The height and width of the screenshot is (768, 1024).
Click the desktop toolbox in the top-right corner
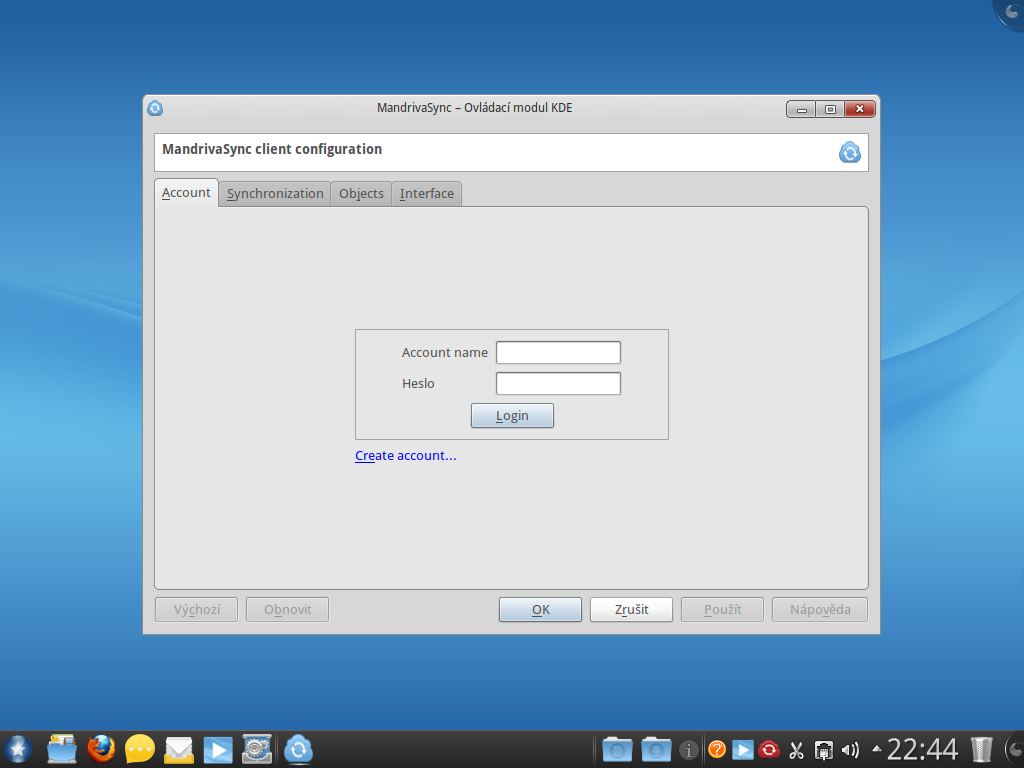(x=1011, y=12)
